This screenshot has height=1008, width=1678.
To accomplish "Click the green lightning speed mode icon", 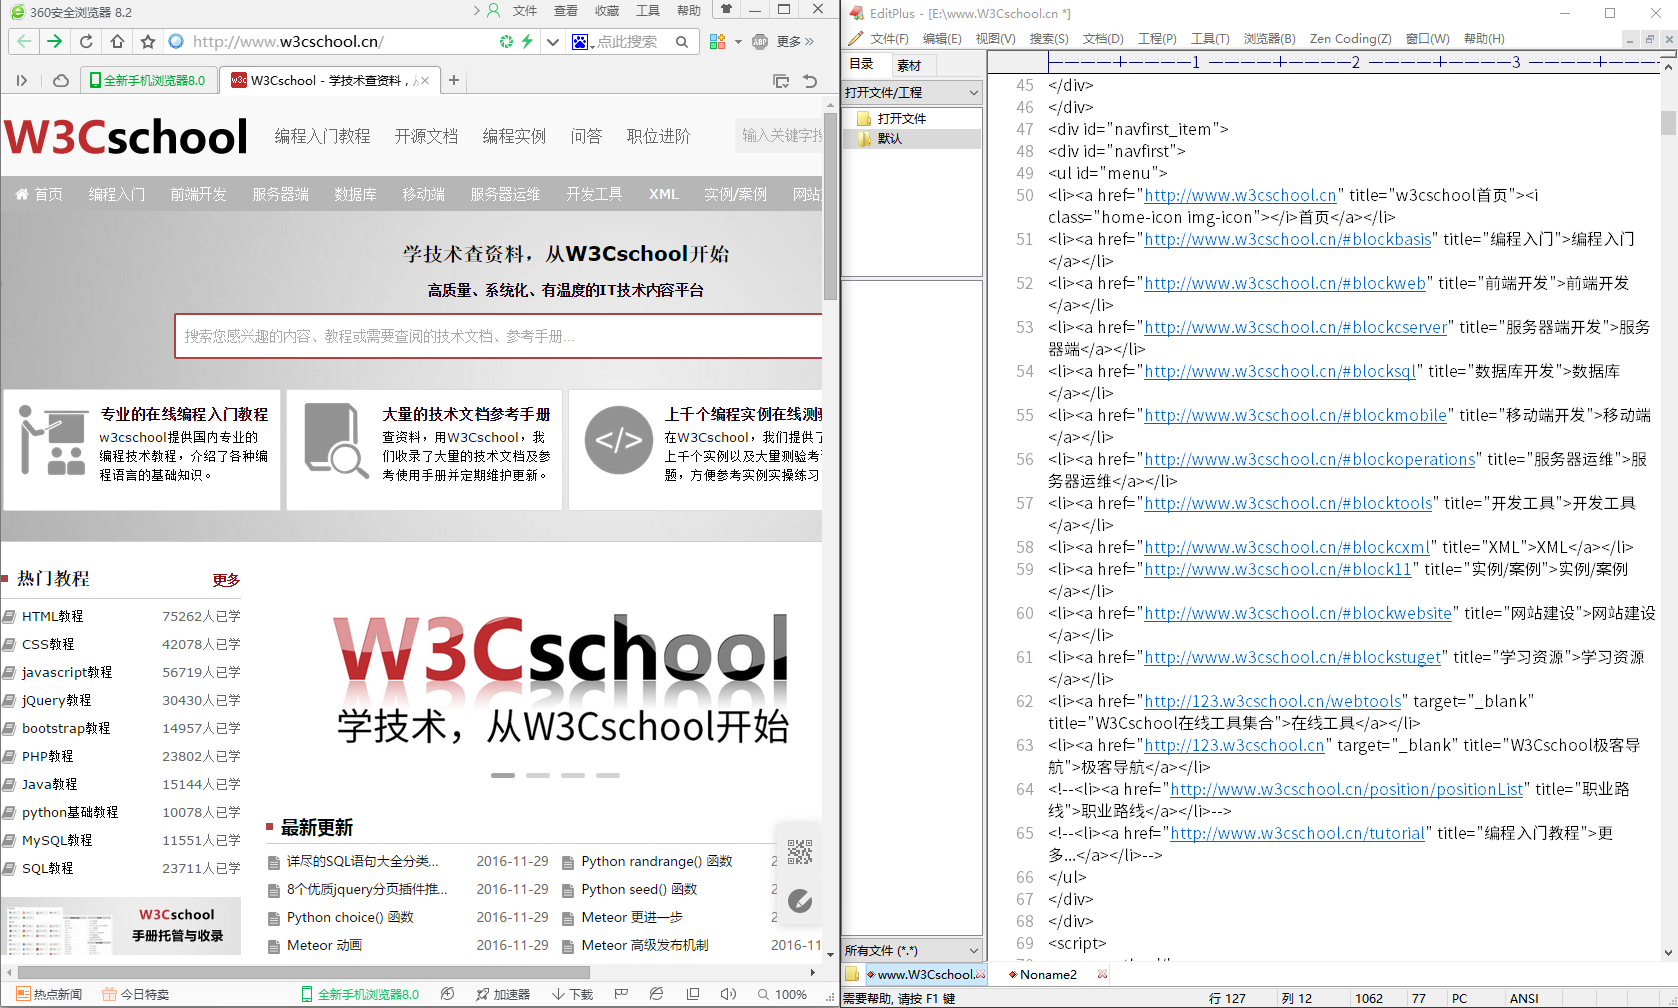I will 527,41.
